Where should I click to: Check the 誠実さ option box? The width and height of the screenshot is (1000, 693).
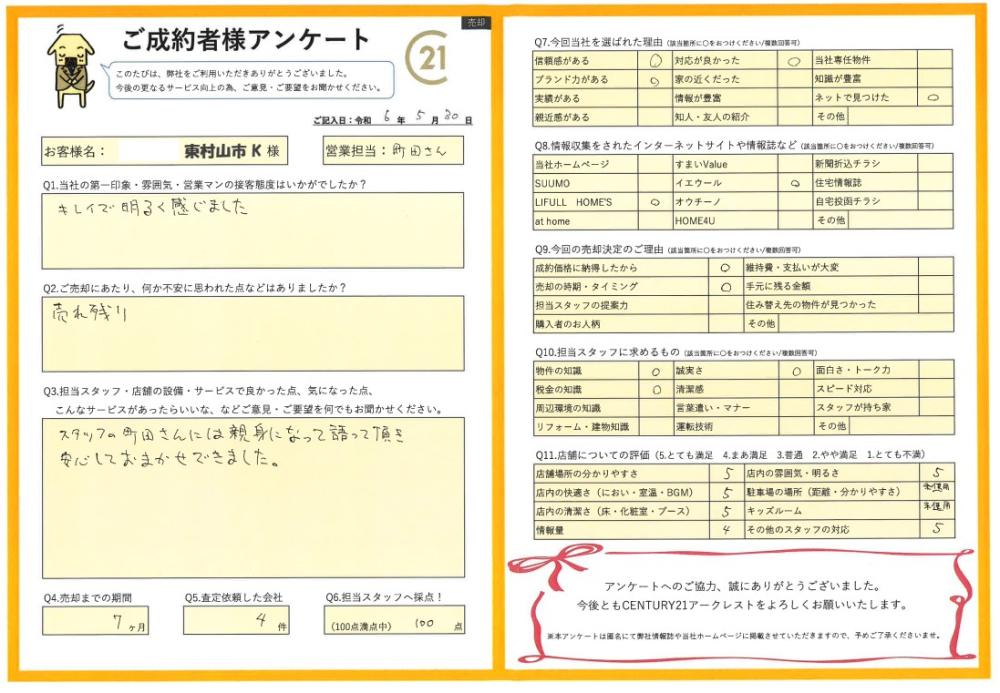click(x=795, y=370)
